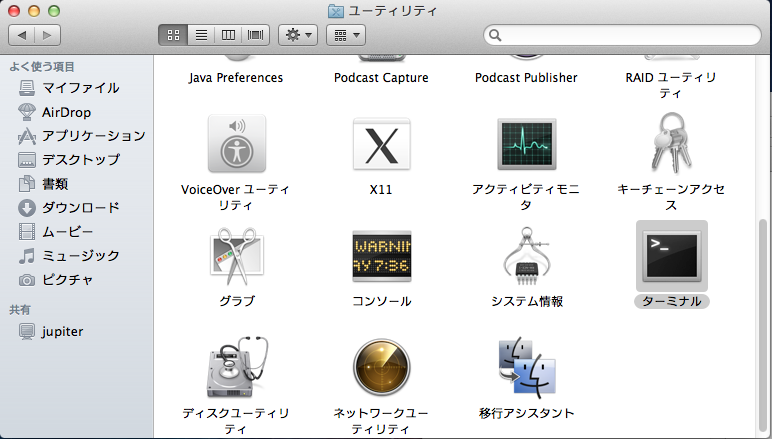
Task: Select the コンソール warning icon
Action: tap(382, 256)
